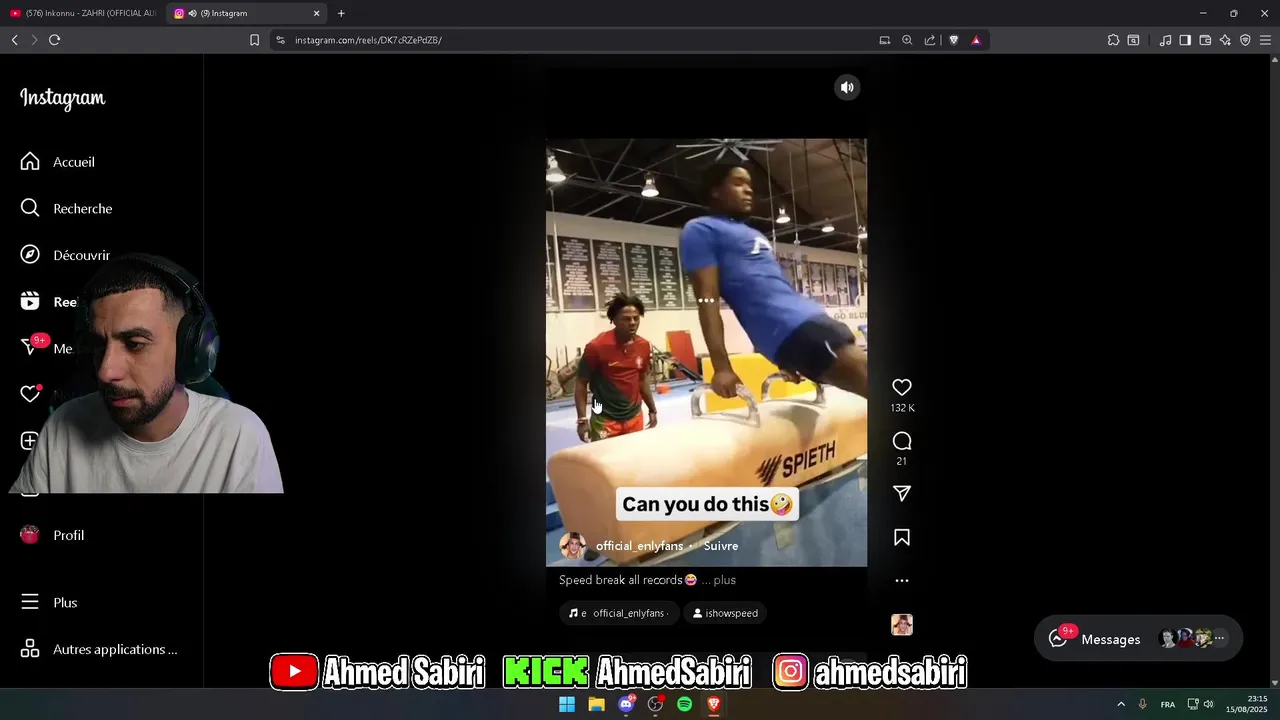View site information icon
Screen dimensions: 1280x720
pos(280,40)
